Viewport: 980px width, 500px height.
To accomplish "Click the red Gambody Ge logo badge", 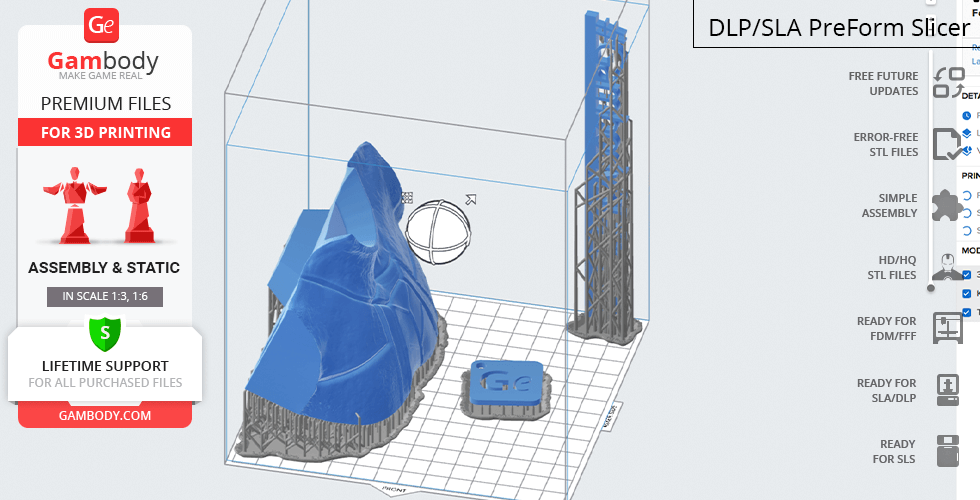I will point(103,26).
